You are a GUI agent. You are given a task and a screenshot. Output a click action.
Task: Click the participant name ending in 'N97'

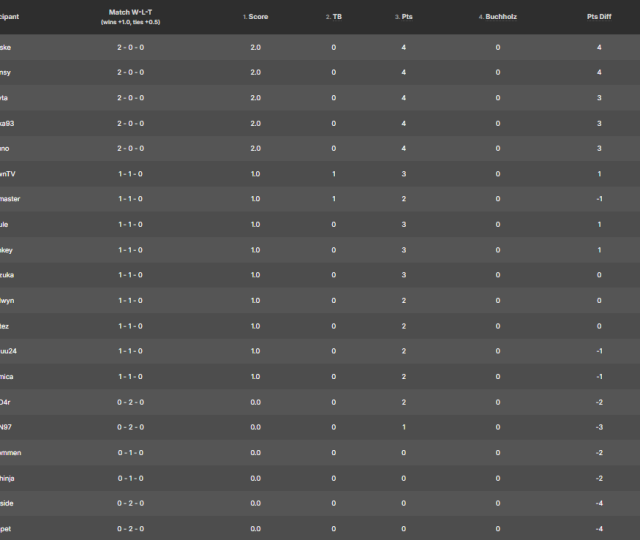tap(7, 427)
